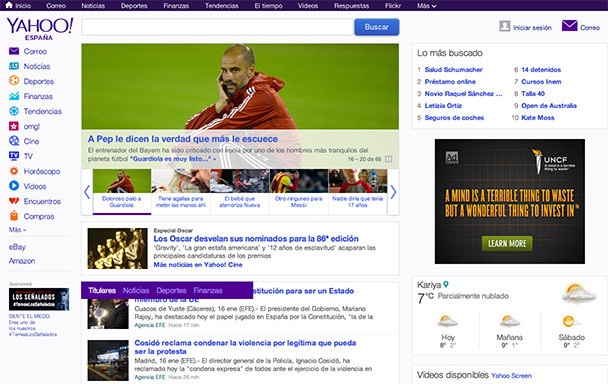Click inside the search input field

point(217,27)
